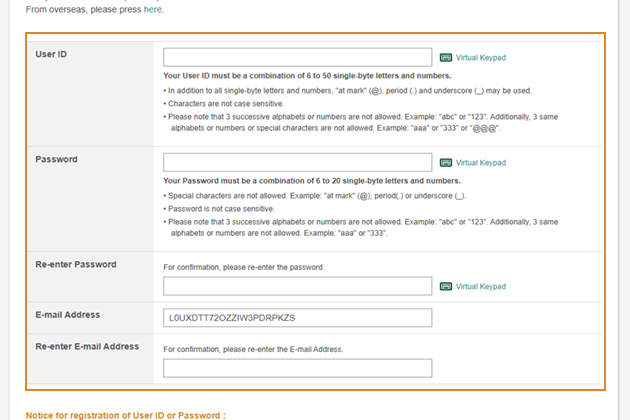Image resolution: width=630 pixels, height=420 pixels.
Task: Click the keypad icon beside Re-enter Password
Action: [446, 286]
